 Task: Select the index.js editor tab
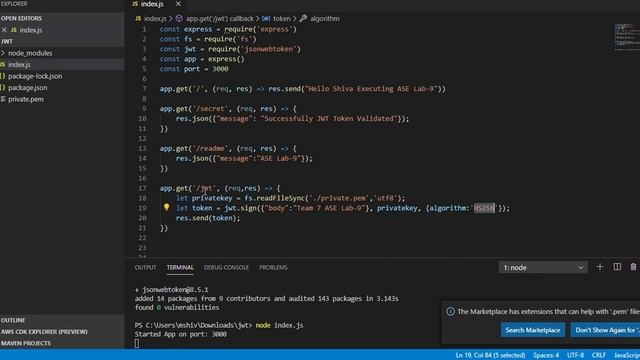tap(156, 4)
